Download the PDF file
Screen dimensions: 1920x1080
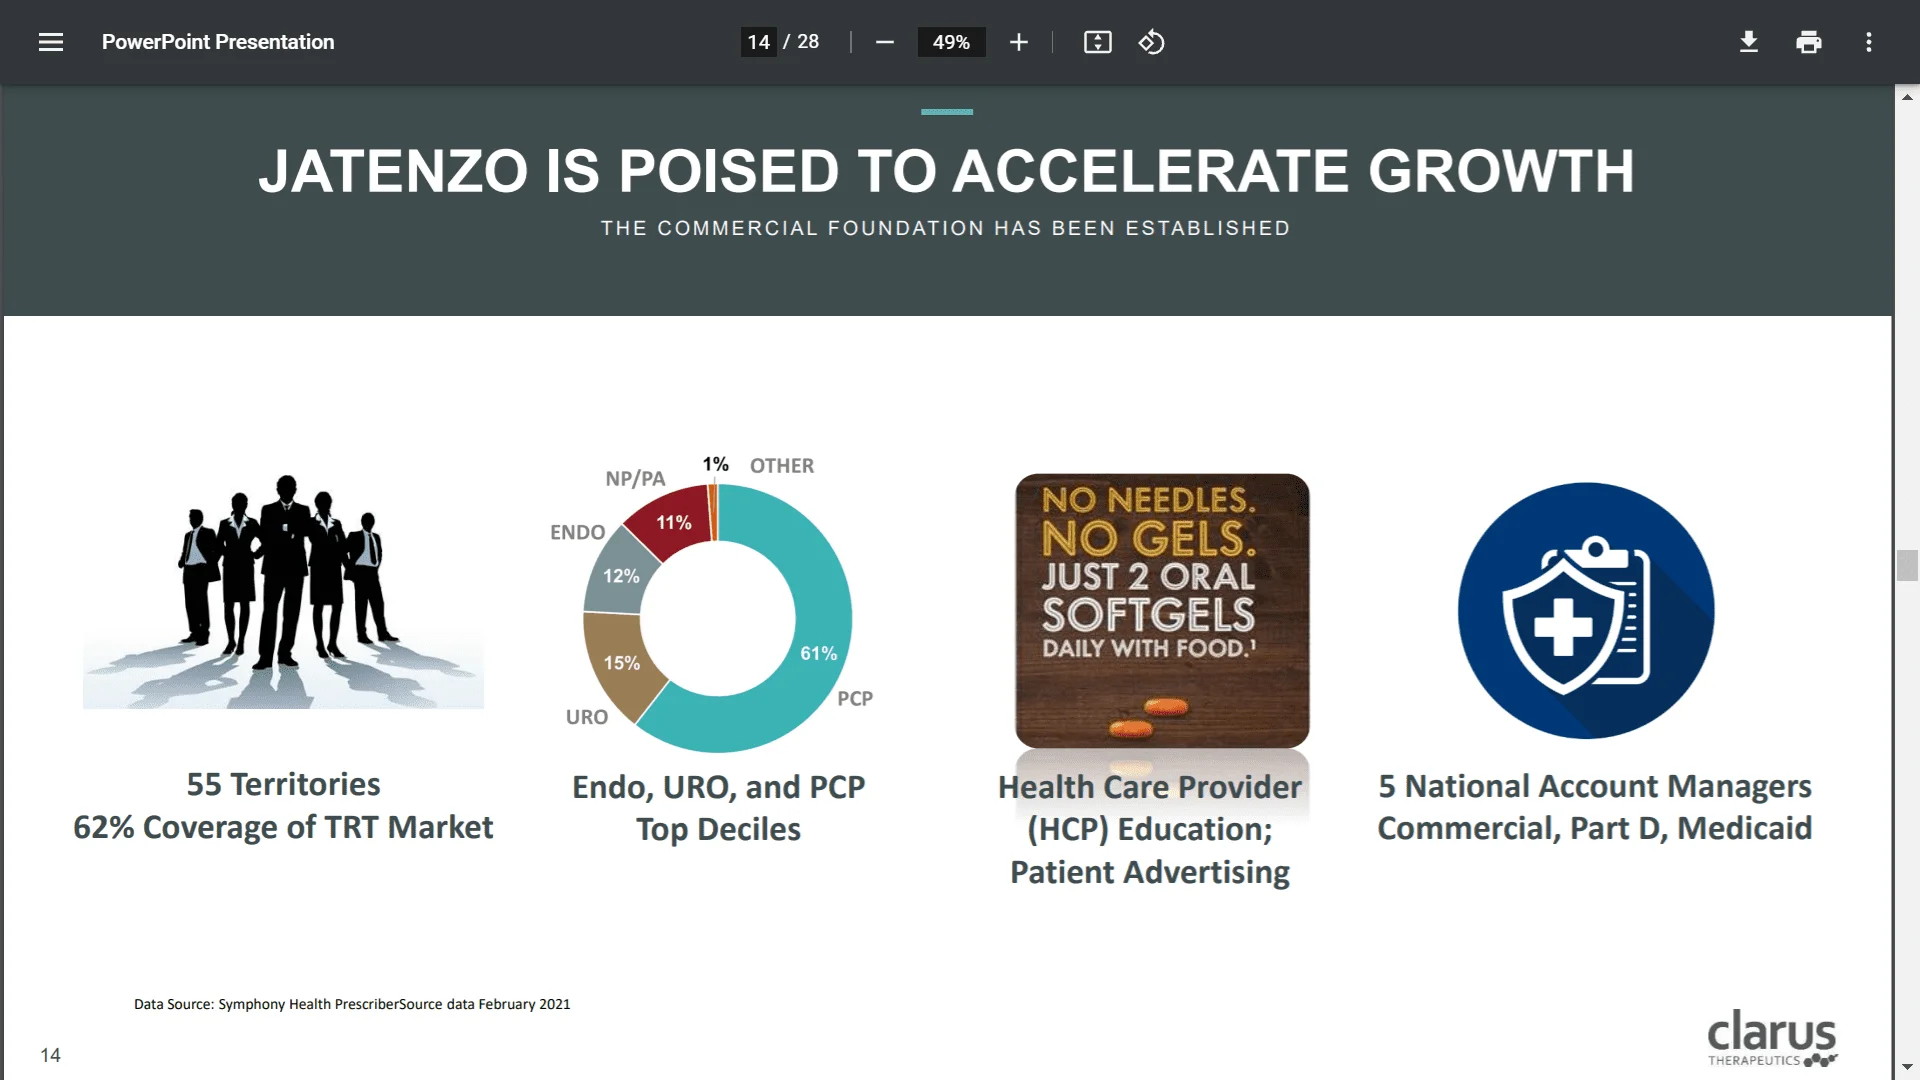tap(1748, 42)
